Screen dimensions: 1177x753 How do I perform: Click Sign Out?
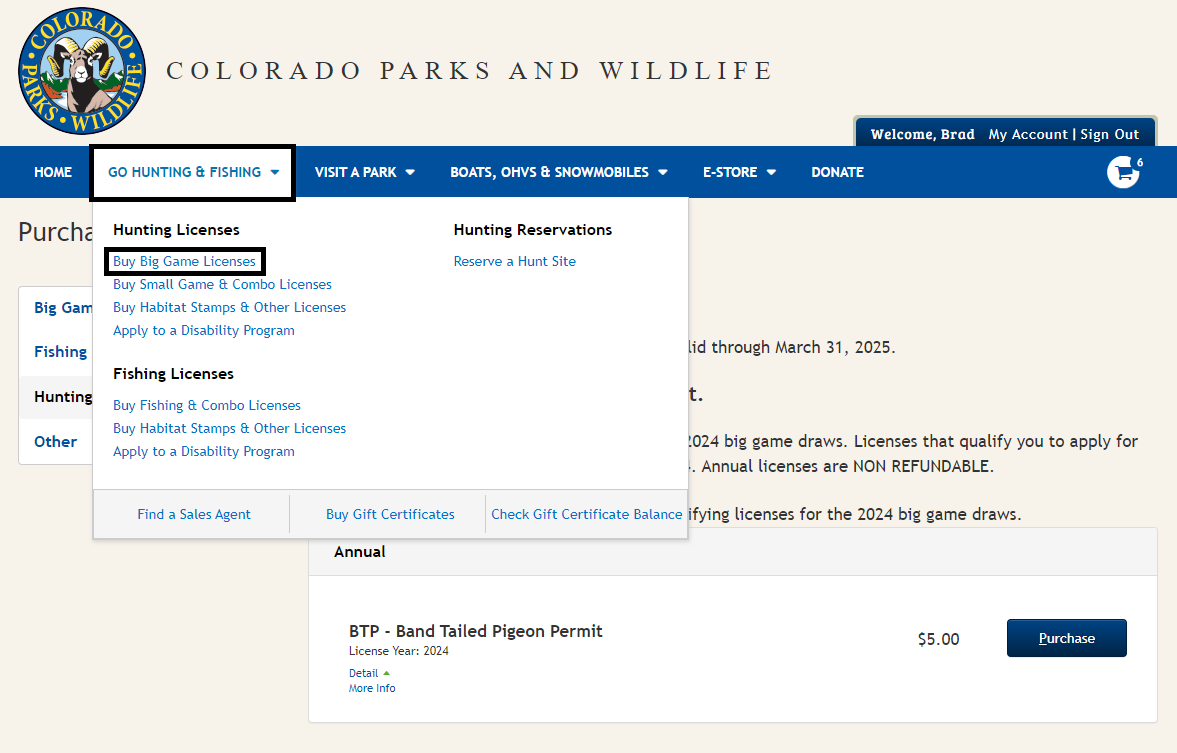pos(1109,134)
